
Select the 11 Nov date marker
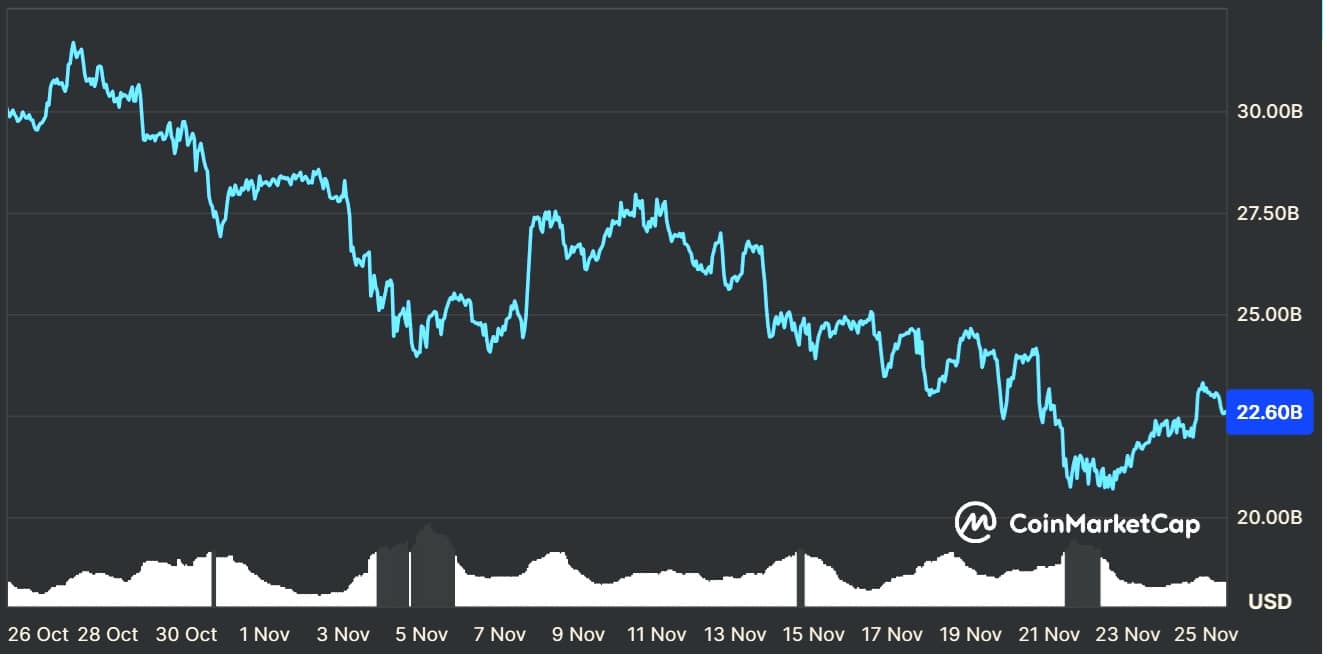coord(656,634)
